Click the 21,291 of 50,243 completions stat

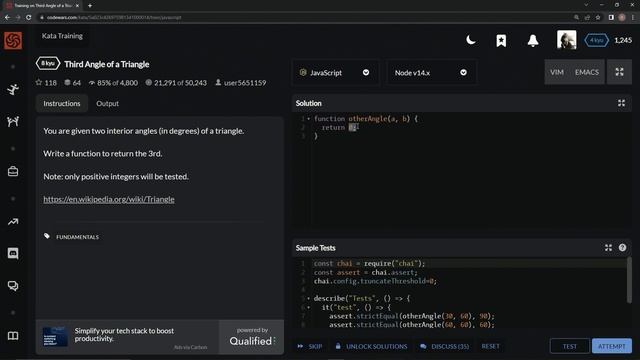click(x=176, y=83)
